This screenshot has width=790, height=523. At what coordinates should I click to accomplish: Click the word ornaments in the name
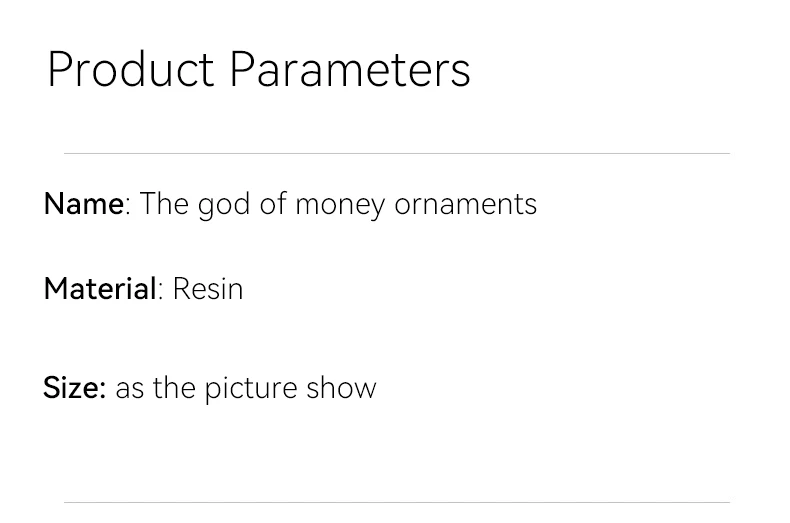(x=466, y=205)
